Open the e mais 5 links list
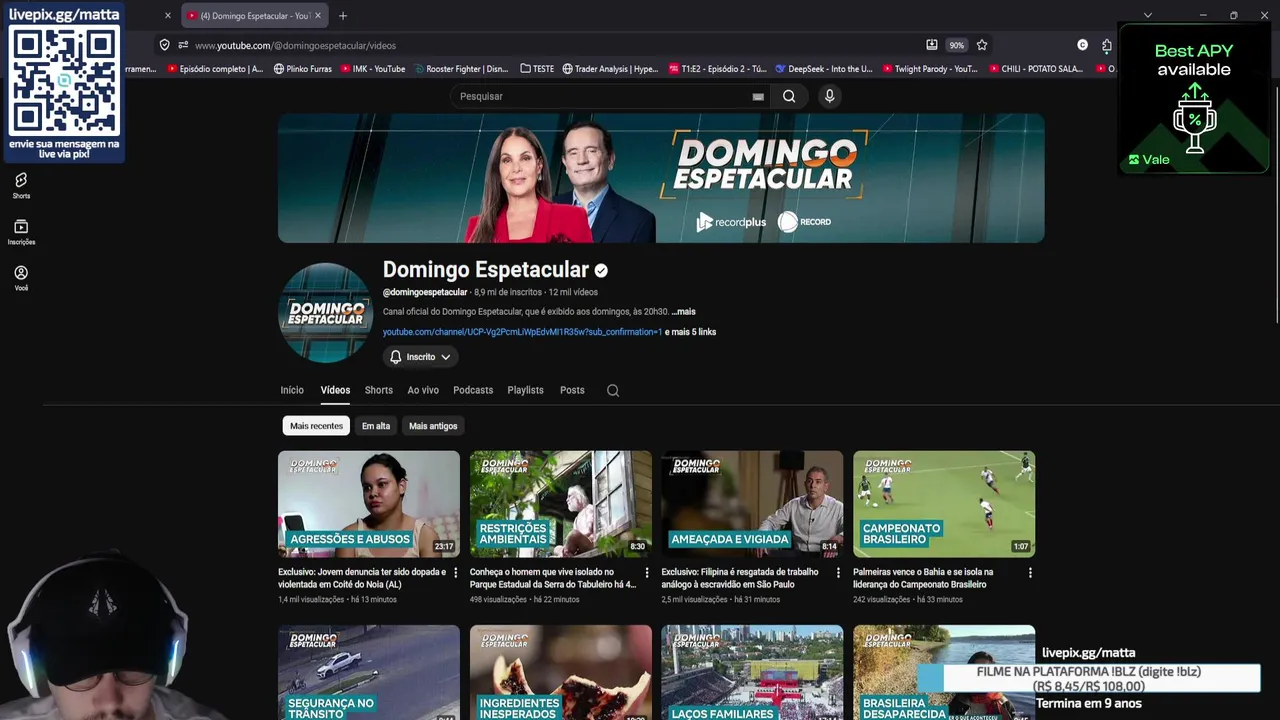 tap(690, 332)
